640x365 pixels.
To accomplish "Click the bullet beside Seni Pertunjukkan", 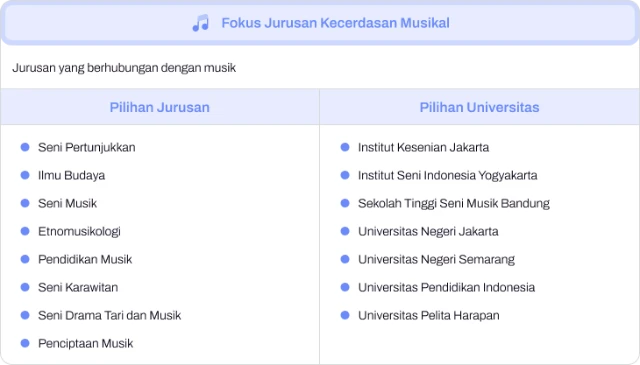I will [x=25, y=147].
